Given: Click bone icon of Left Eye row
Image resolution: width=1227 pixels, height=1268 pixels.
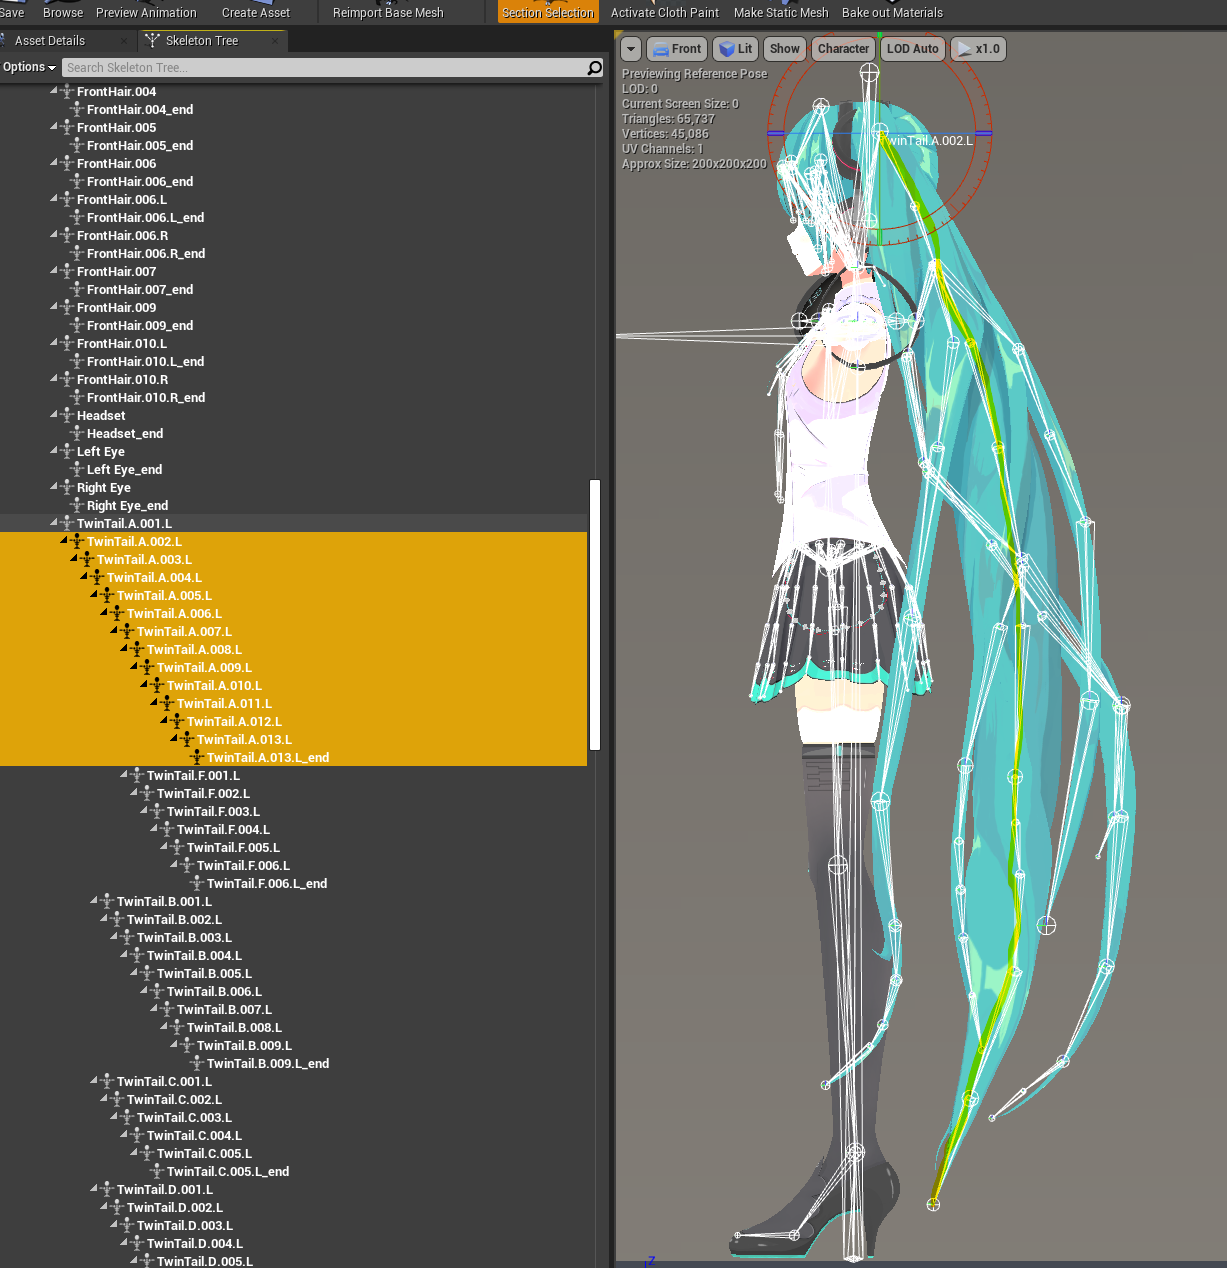Looking at the screenshot, I should [x=67, y=451].
